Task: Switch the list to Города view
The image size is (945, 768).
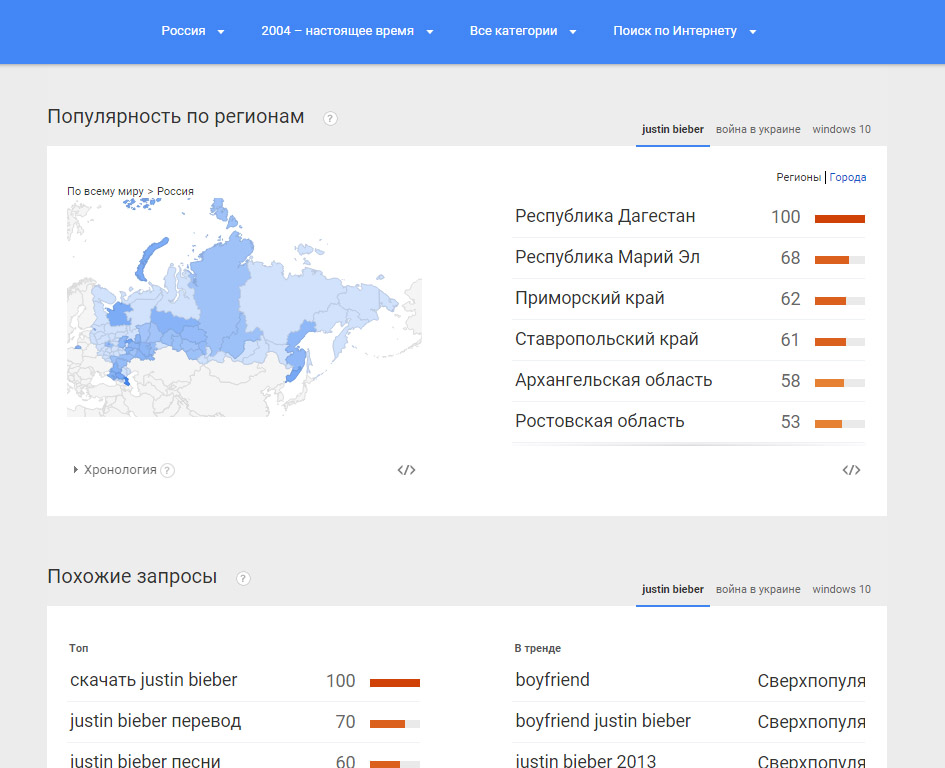Action: click(848, 178)
